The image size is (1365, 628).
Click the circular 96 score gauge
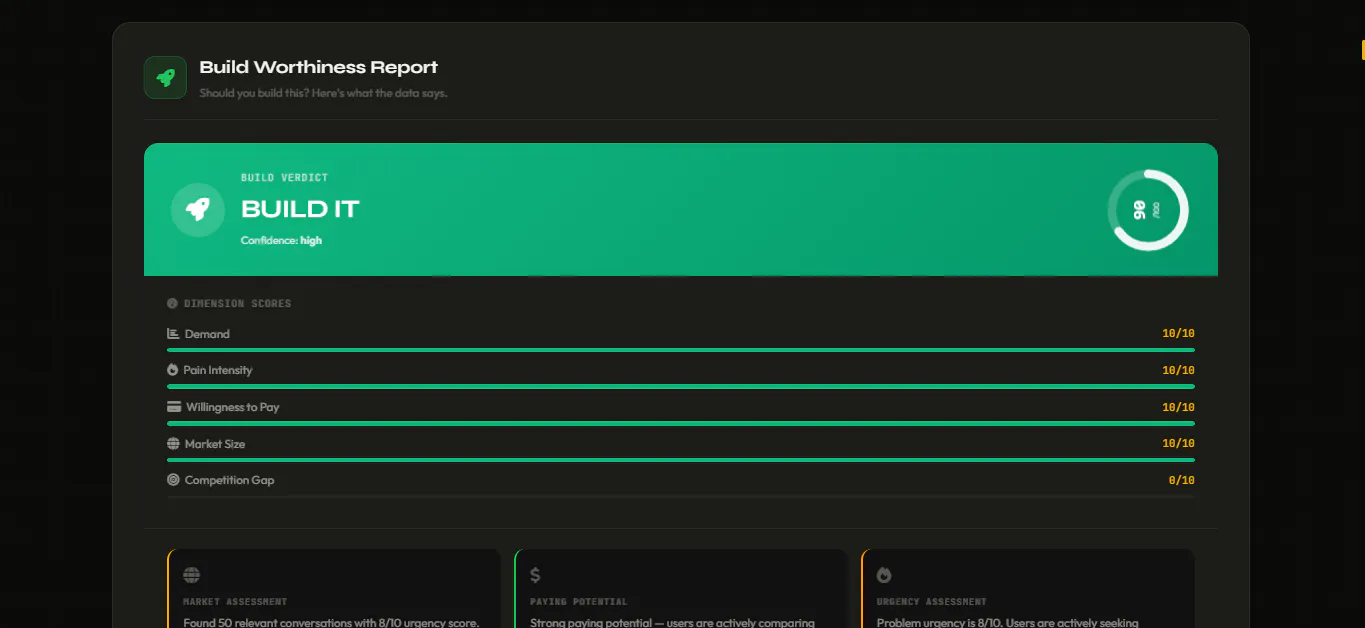tap(1148, 210)
